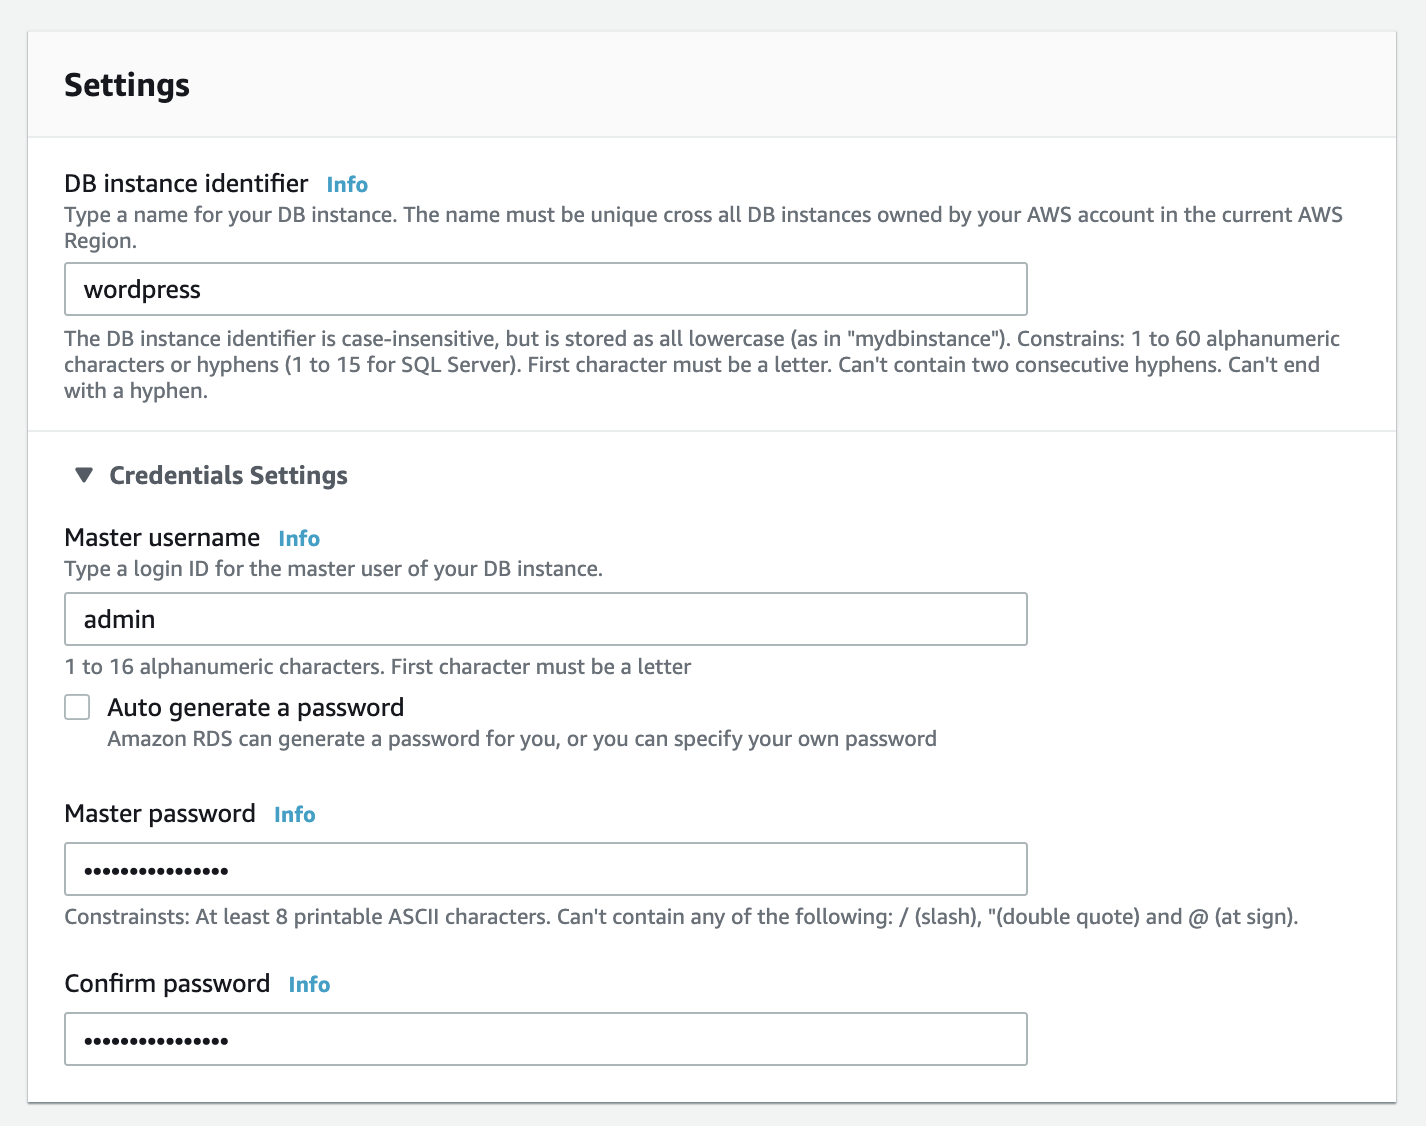Click the "Type a name for your DB instance" description

pos(700,215)
